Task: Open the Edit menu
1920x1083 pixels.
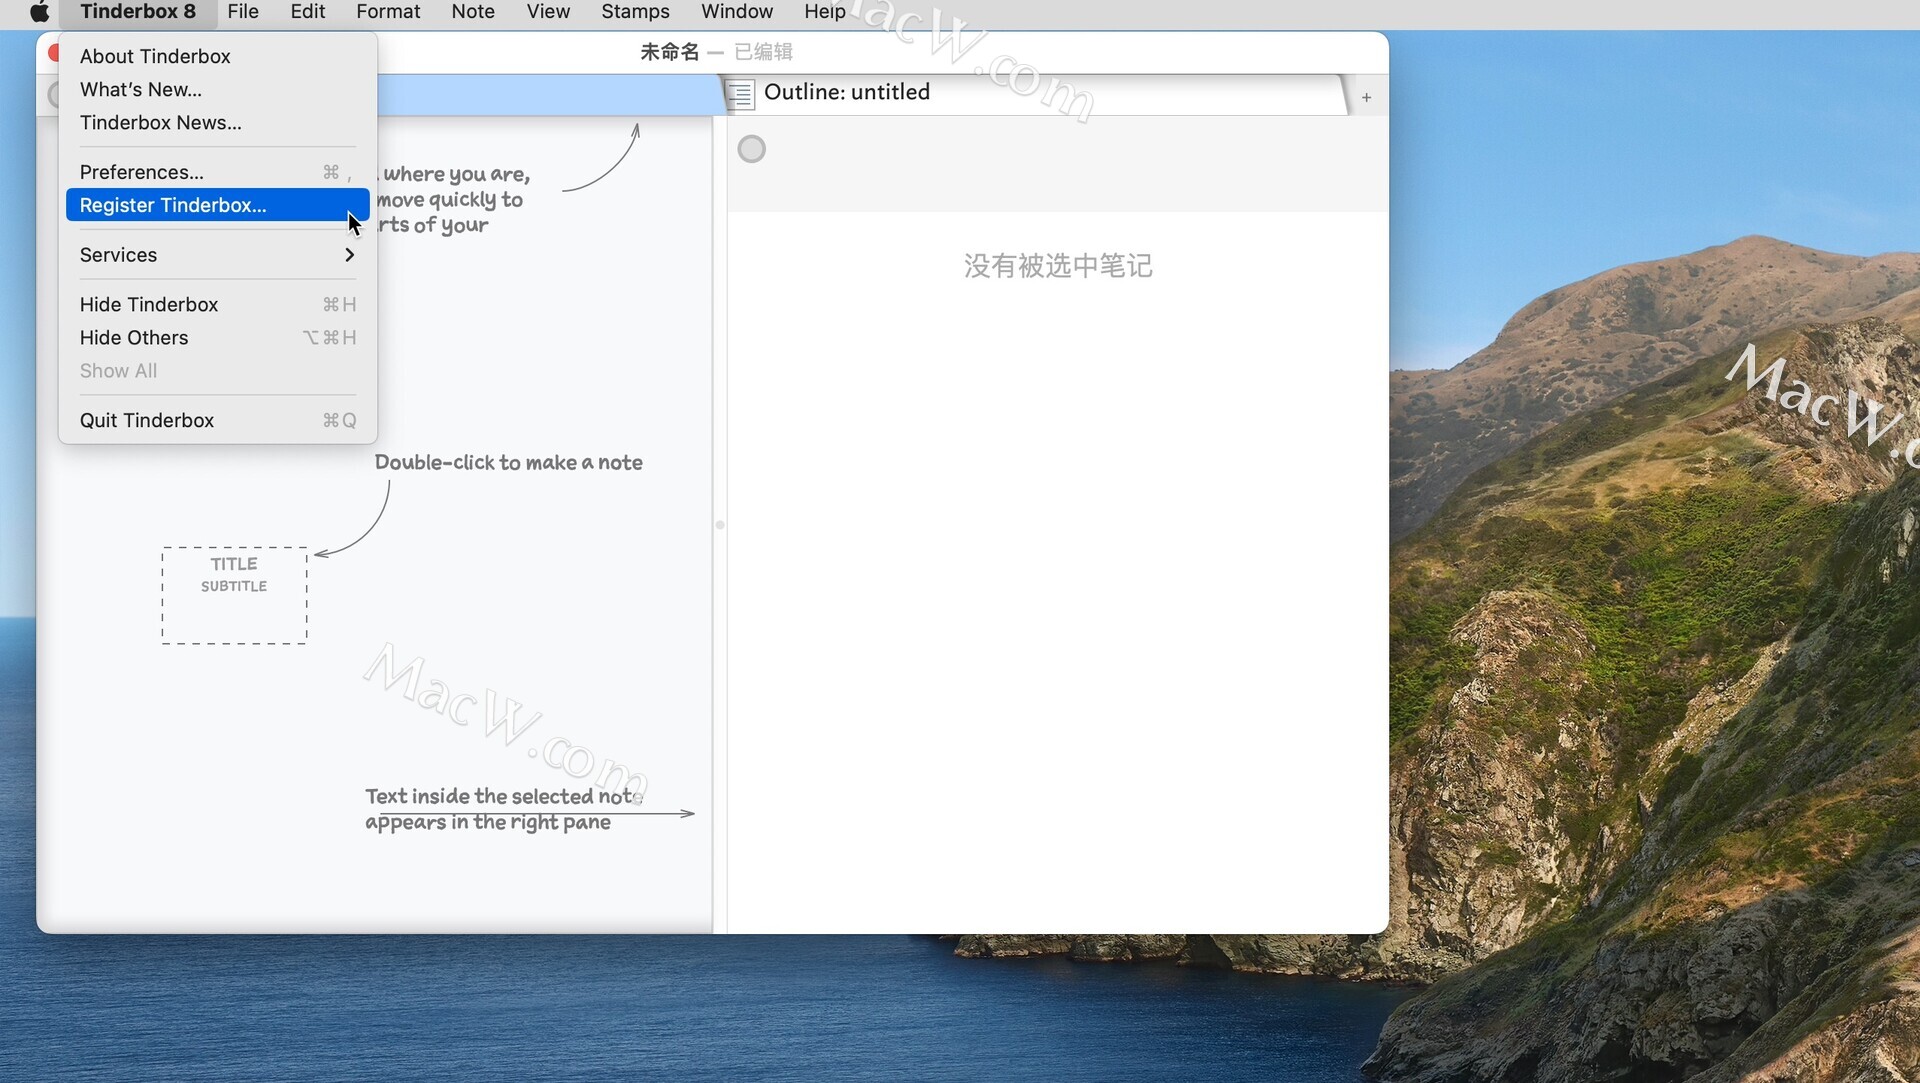Action: coord(308,12)
